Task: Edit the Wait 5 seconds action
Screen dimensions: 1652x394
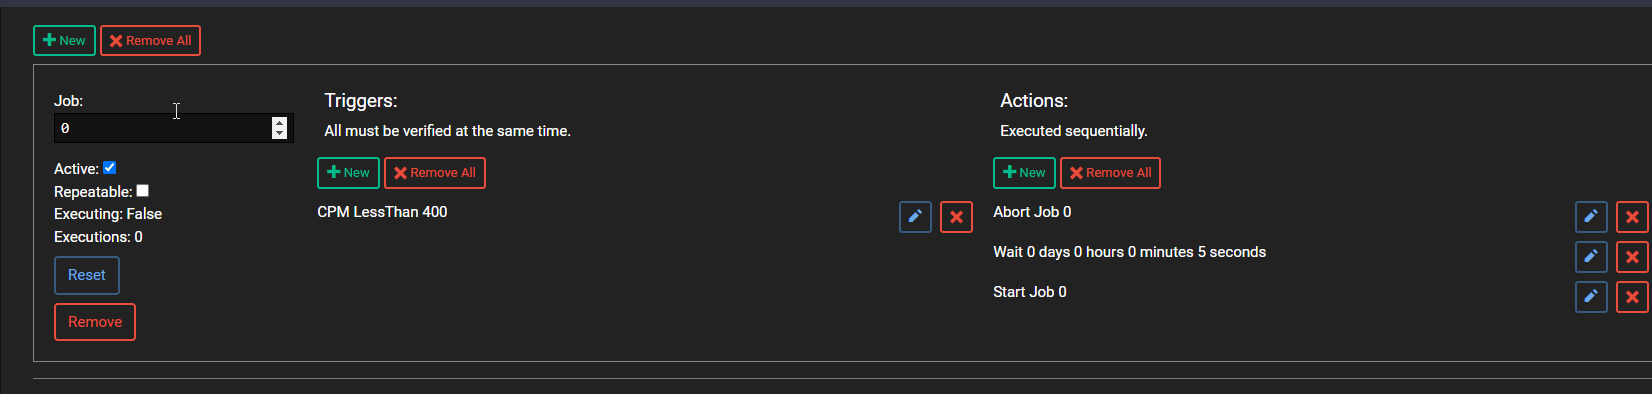Action: coord(1591,256)
